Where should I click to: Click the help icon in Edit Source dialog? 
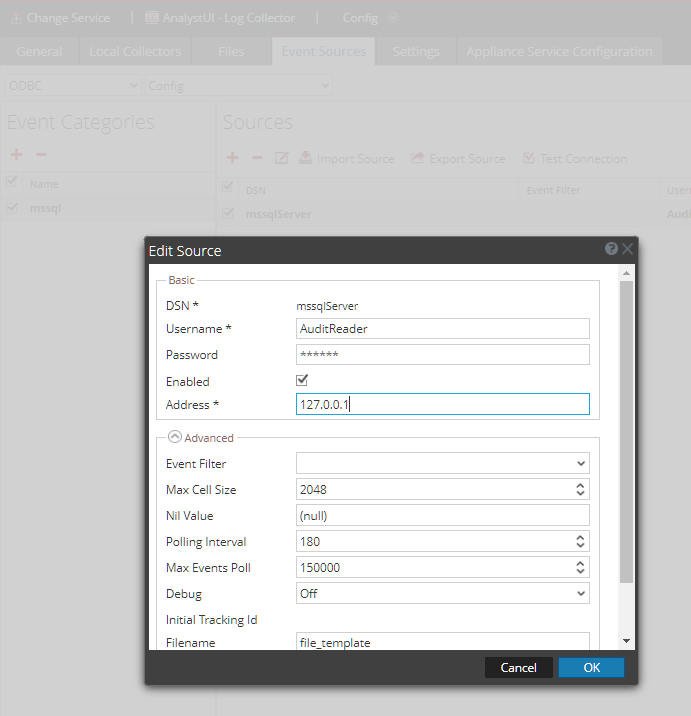(x=611, y=249)
